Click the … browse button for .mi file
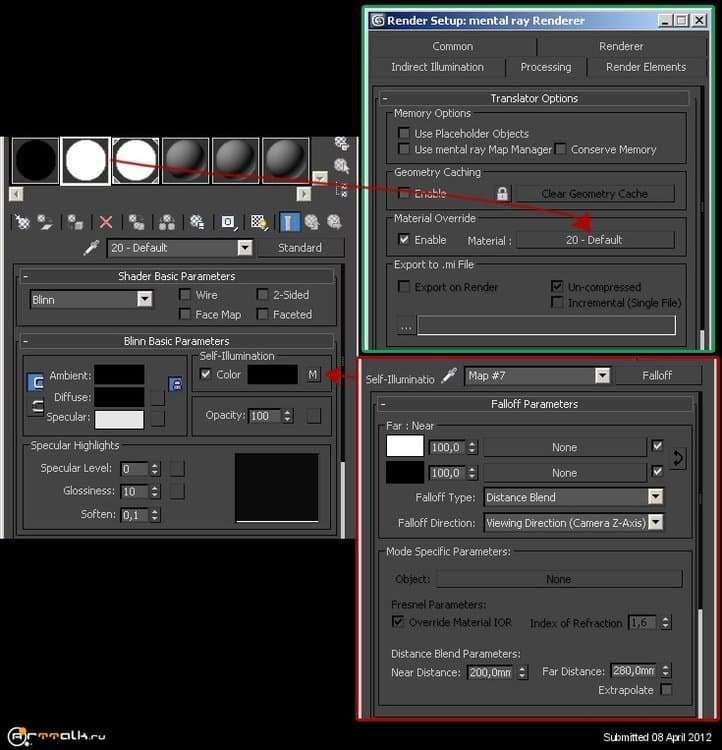722x750 pixels. 406,327
